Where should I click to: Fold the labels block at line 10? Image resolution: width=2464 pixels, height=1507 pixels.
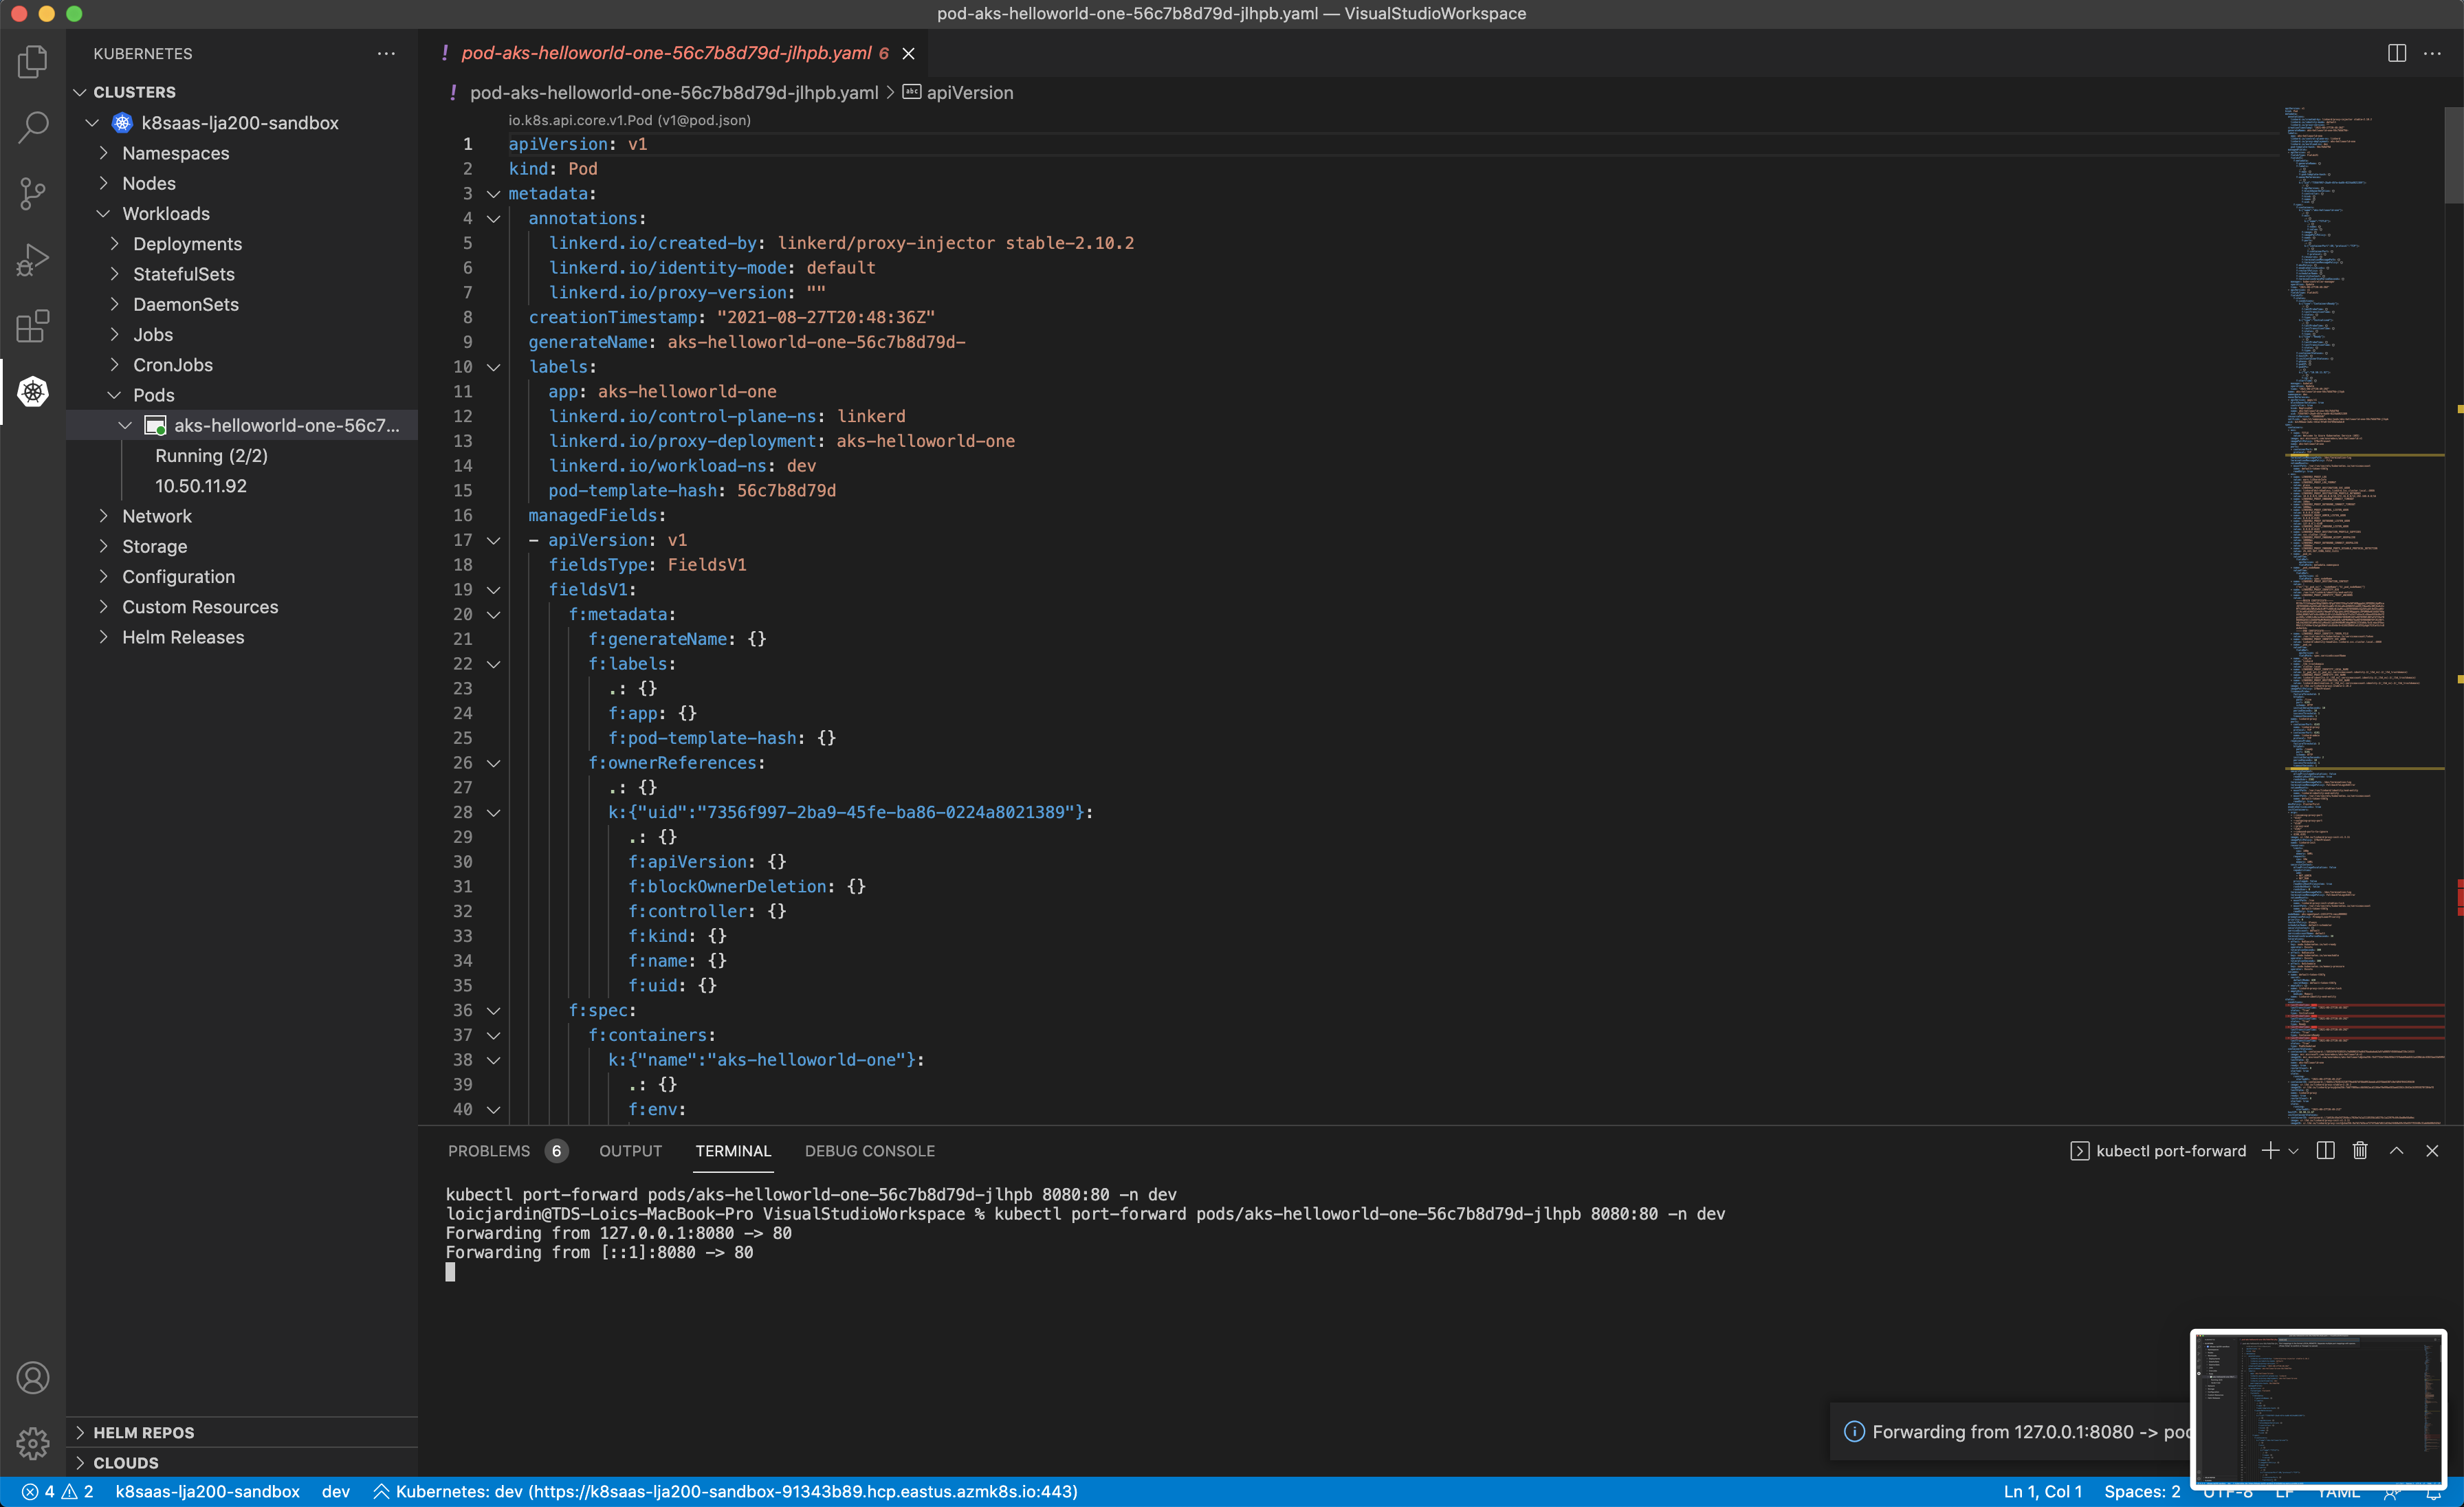[x=493, y=367]
